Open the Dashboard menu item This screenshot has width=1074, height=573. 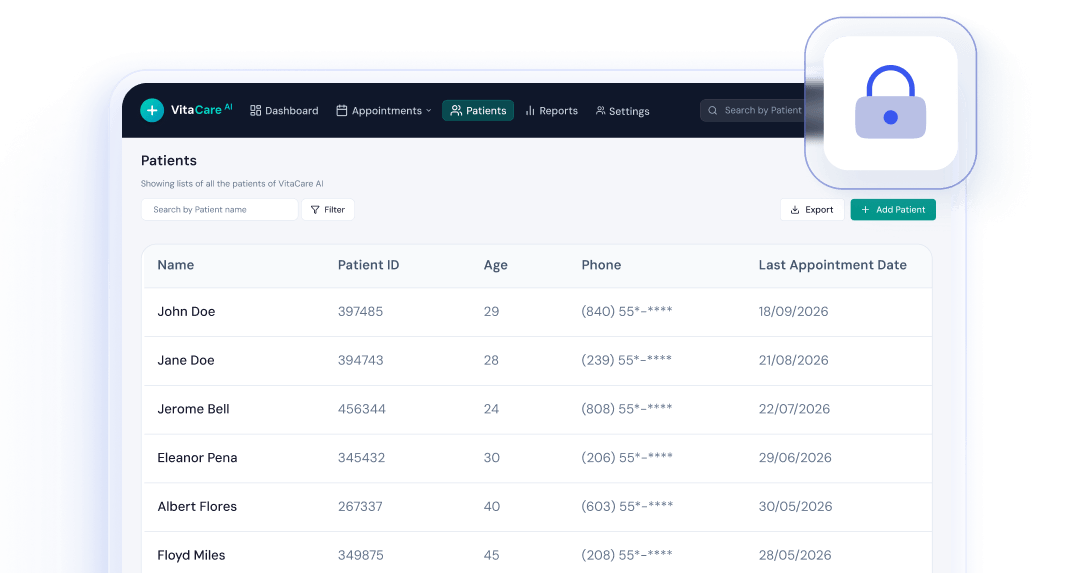[x=284, y=110]
